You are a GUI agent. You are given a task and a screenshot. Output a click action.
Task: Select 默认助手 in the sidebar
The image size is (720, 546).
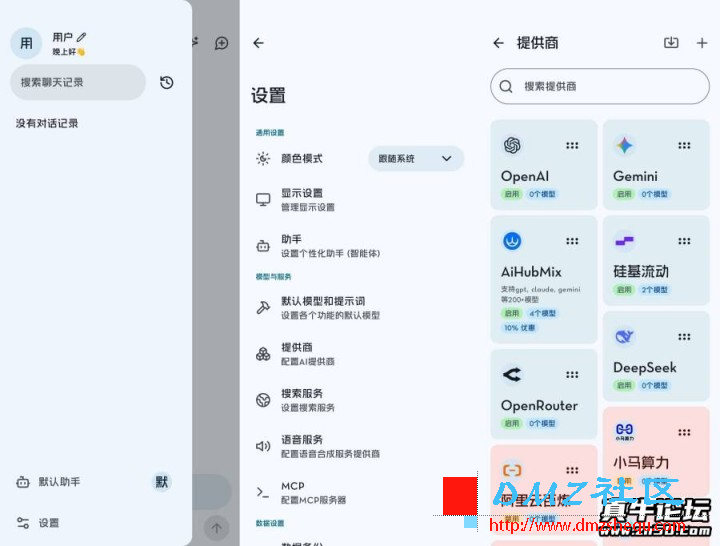coord(60,482)
